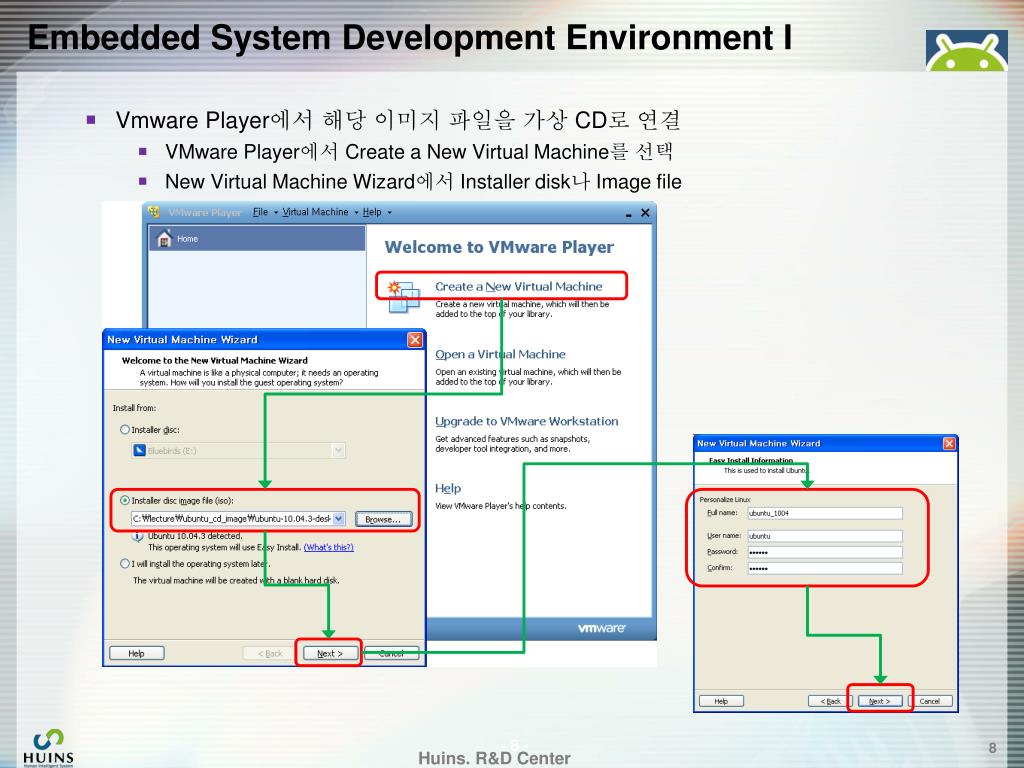Open the ISO image path dropdown arrow
Image resolution: width=1024 pixels, height=768 pixels.
pyautogui.click(x=338, y=519)
